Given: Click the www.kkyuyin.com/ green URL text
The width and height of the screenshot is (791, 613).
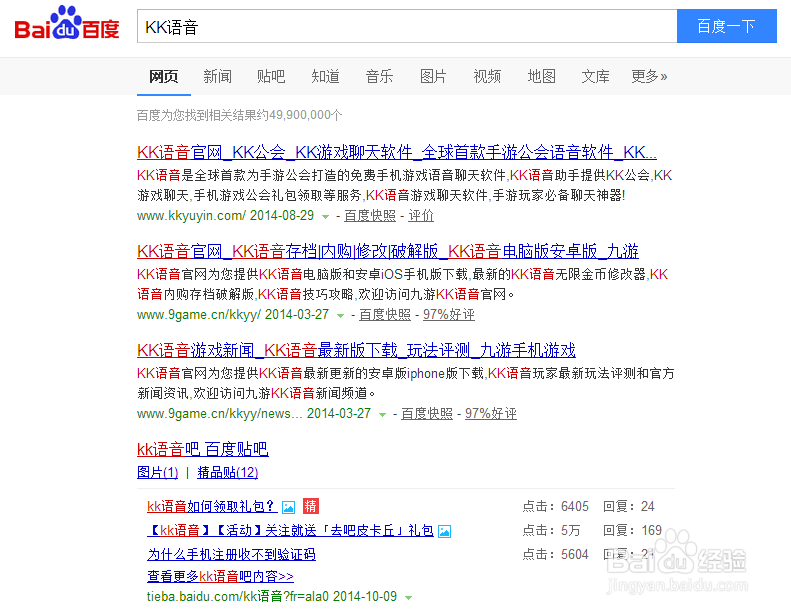Looking at the screenshot, I should (x=191, y=216).
